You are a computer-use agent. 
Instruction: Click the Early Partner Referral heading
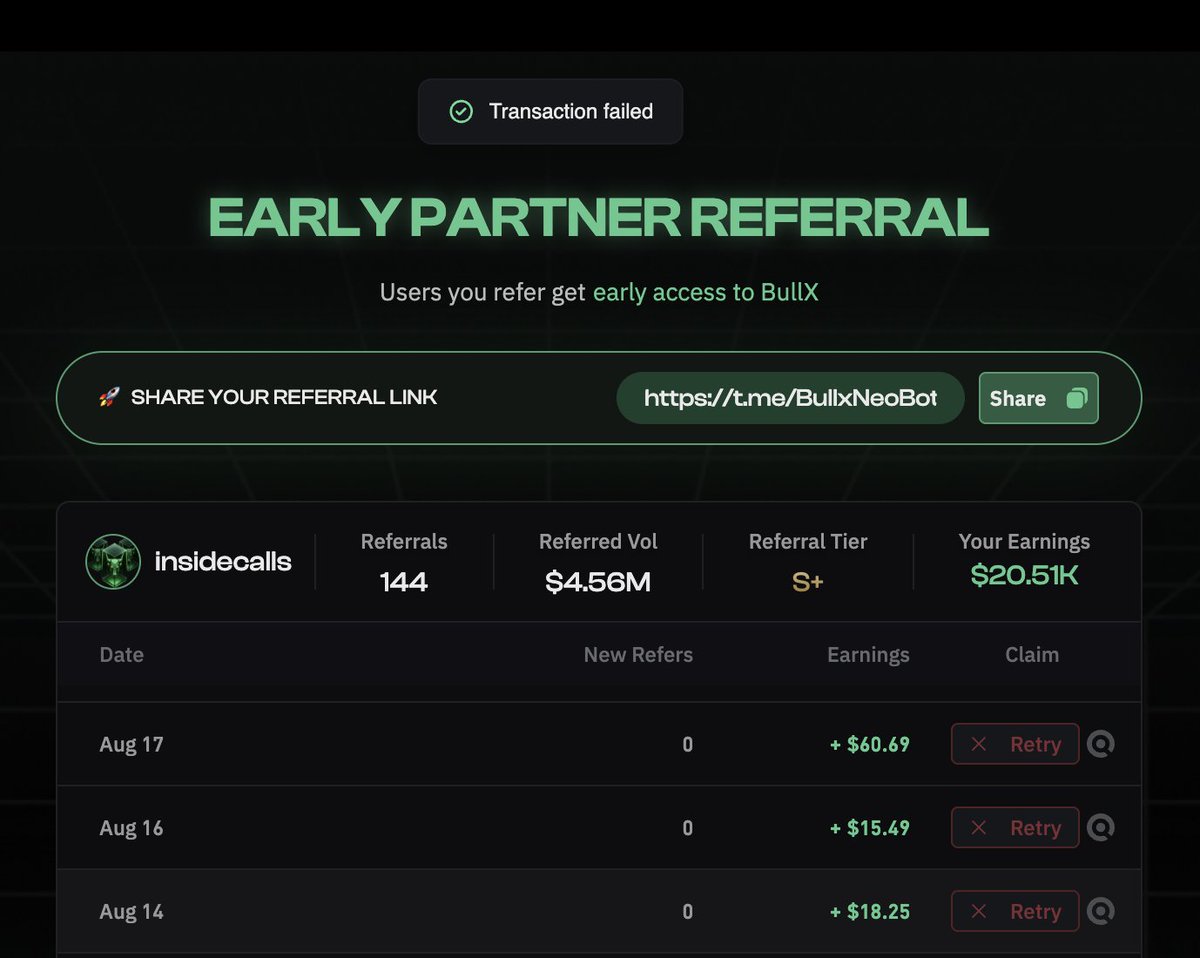598,216
